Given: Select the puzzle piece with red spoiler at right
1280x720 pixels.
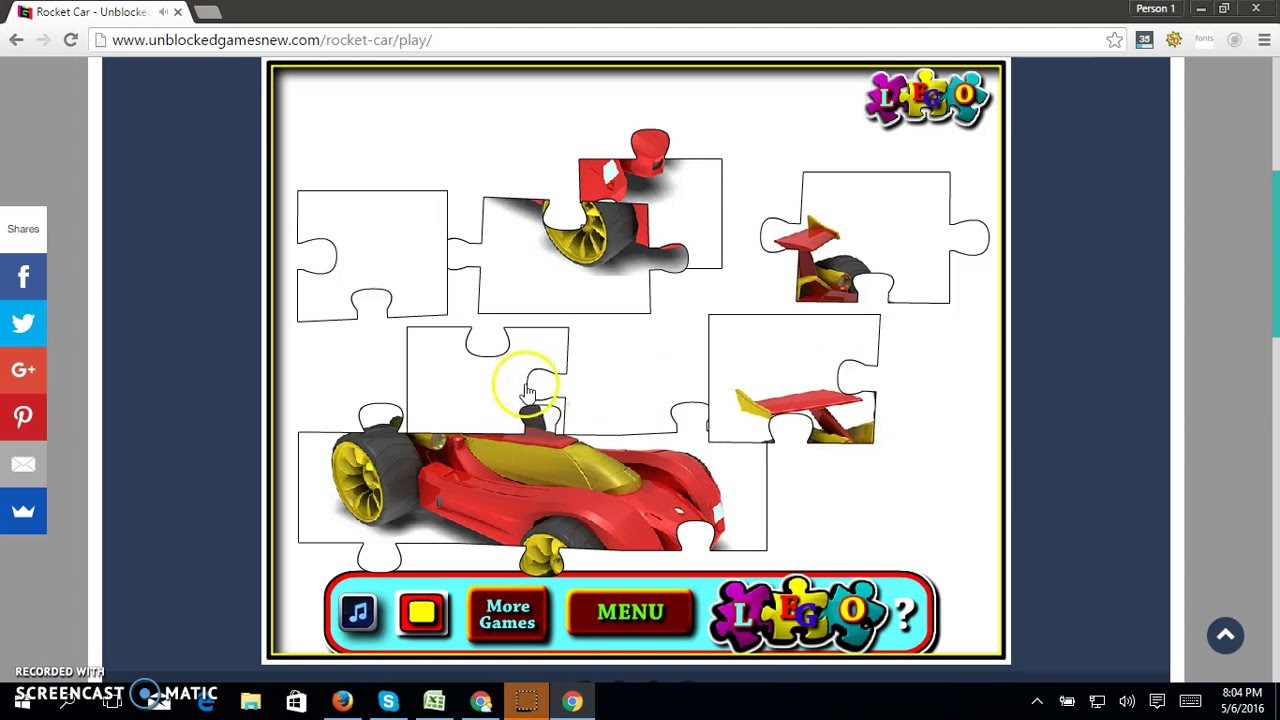Looking at the screenshot, I should [795, 380].
